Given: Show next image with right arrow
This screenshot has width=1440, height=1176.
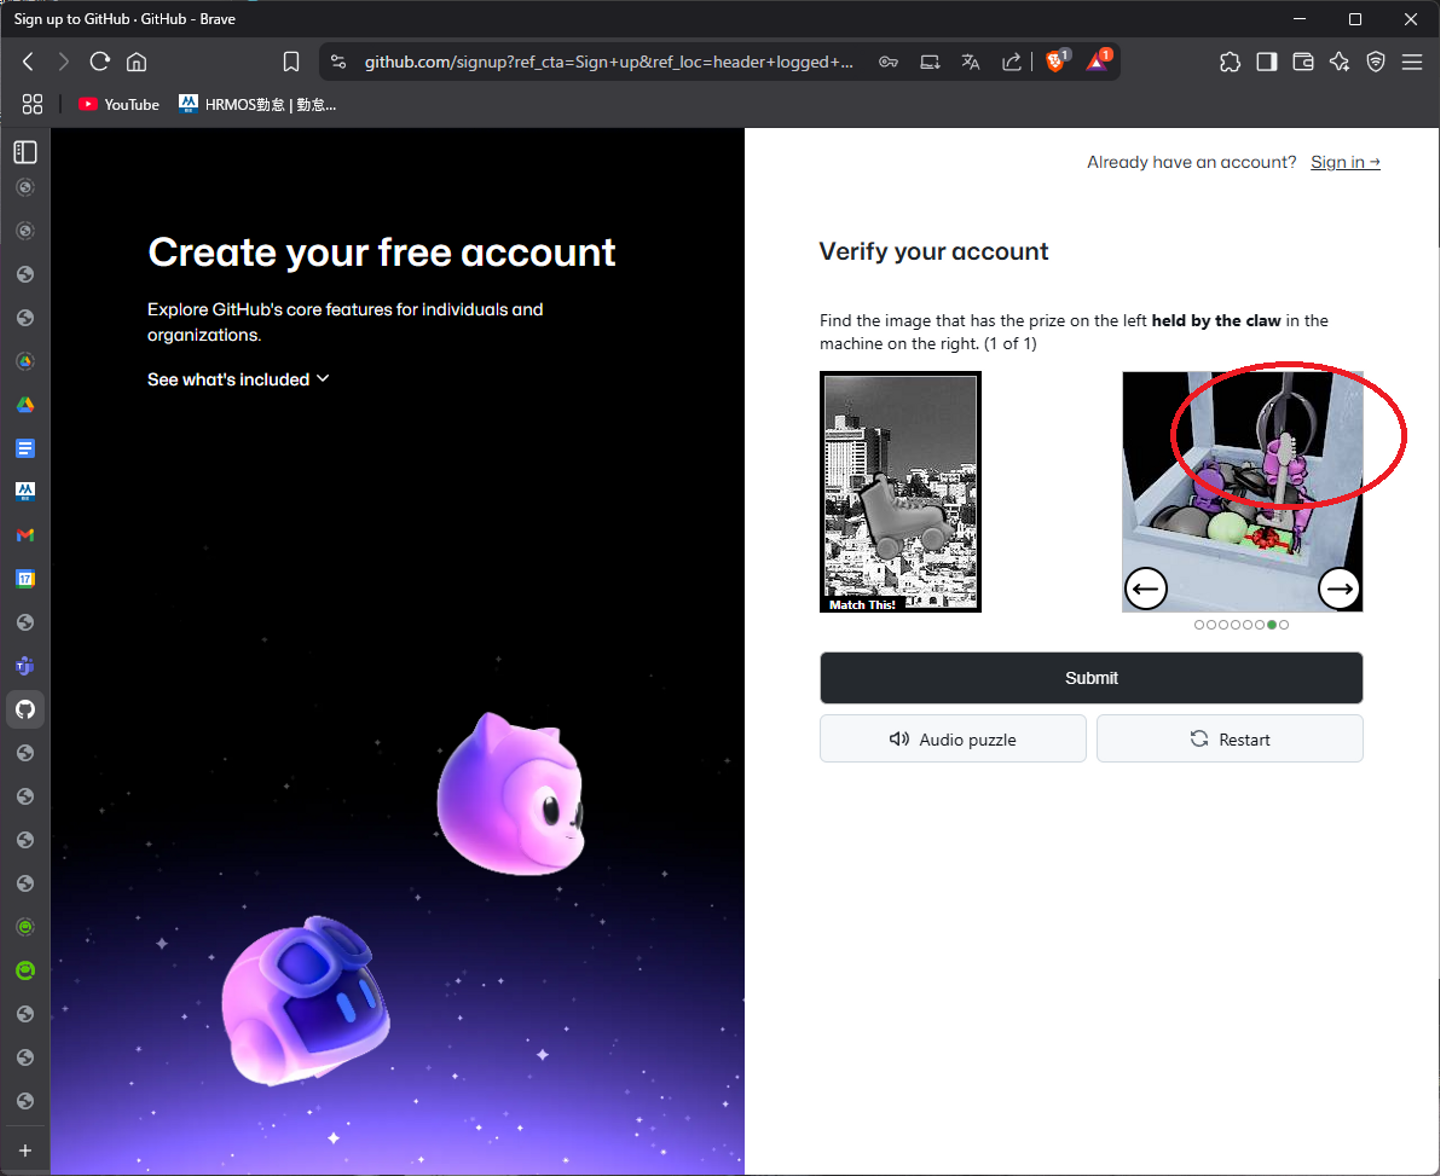Looking at the screenshot, I should 1339,589.
